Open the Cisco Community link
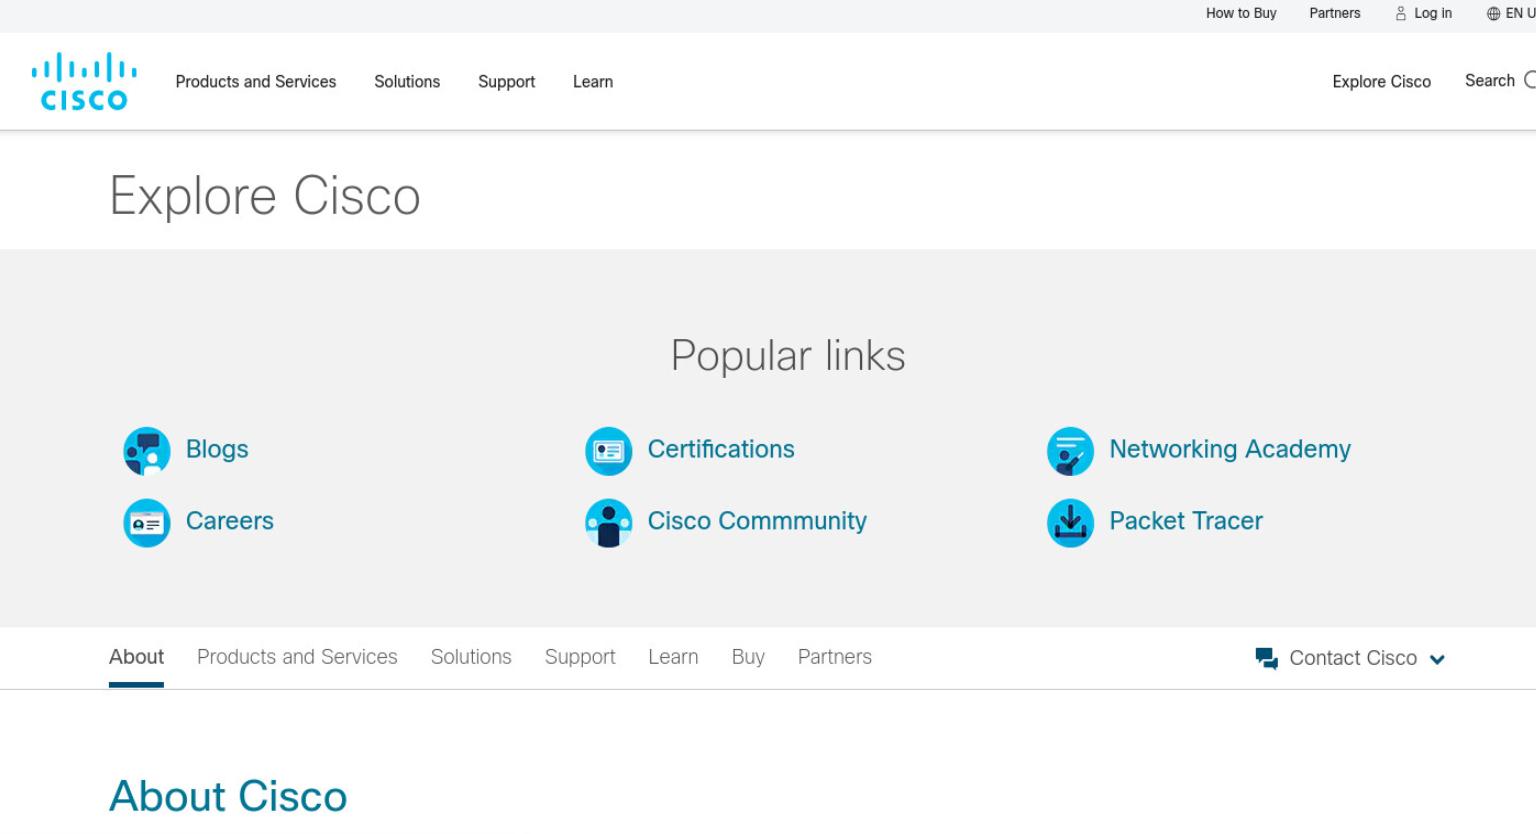Viewport: 1536px width, 834px height. click(757, 521)
